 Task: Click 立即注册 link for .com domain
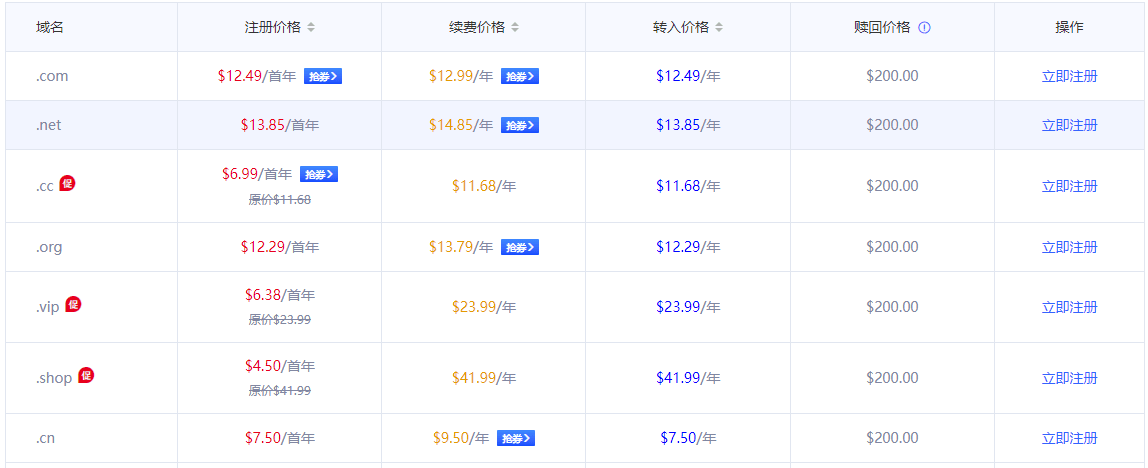tap(1069, 76)
